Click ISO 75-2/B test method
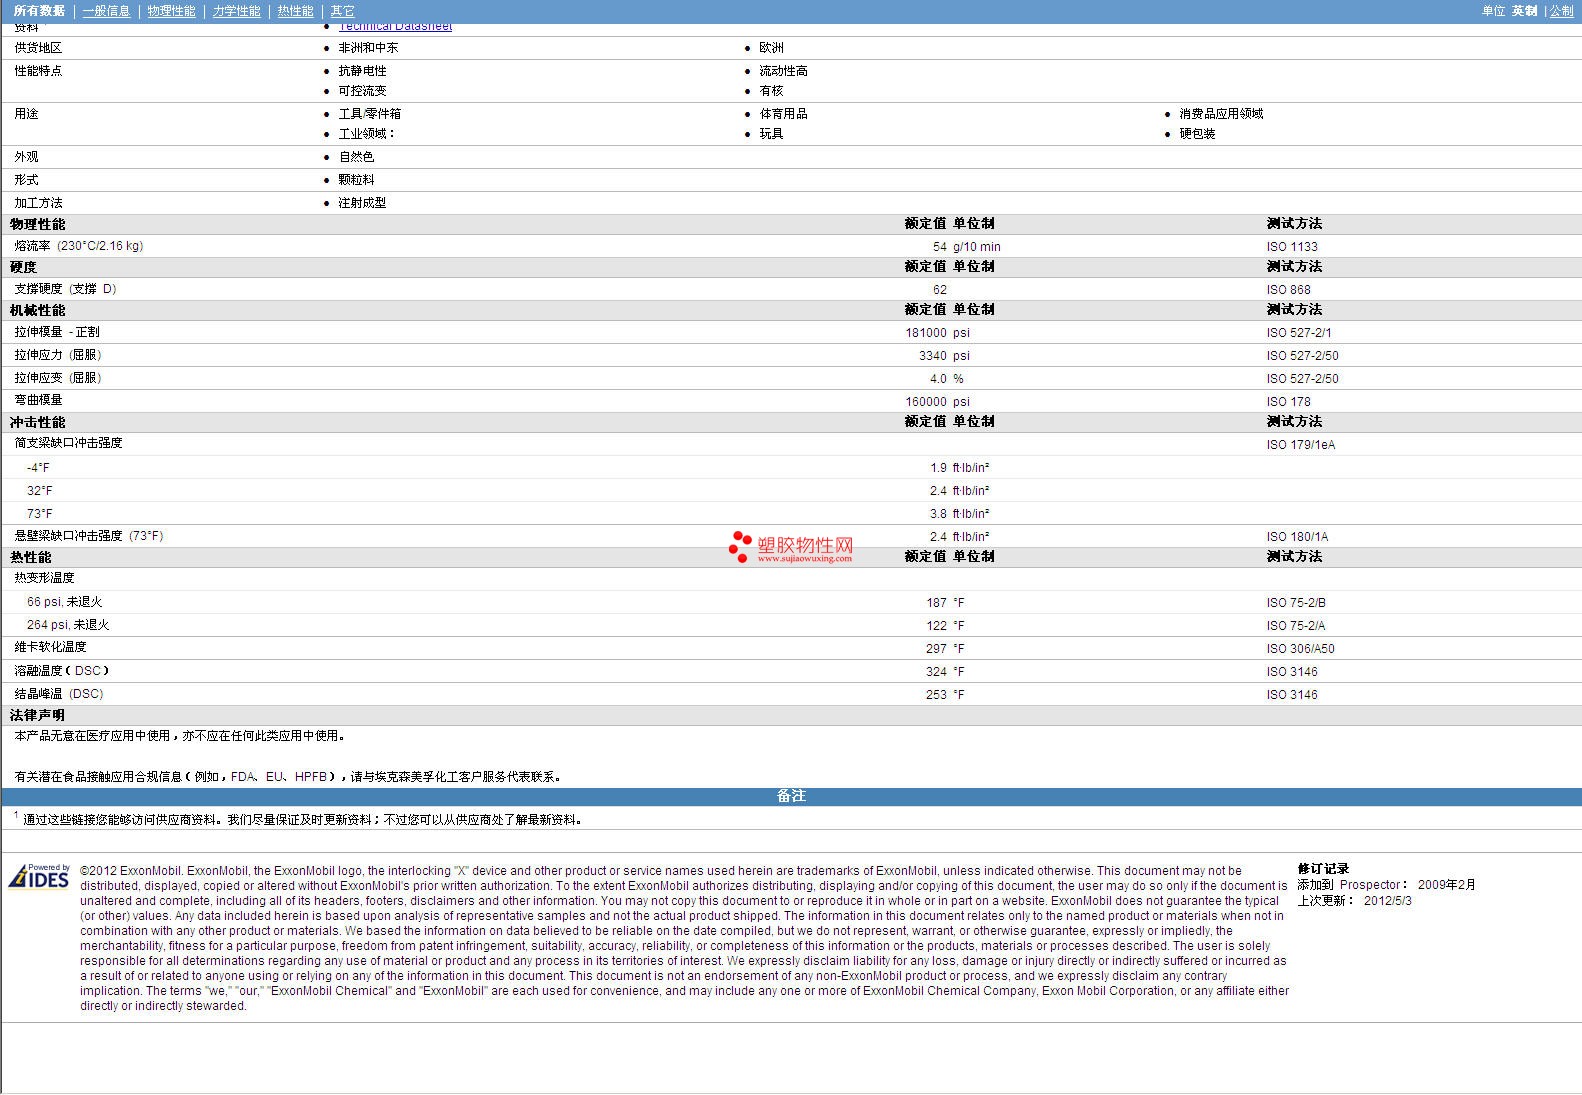The image size is (1582, 1095). tap(1296, 603)
